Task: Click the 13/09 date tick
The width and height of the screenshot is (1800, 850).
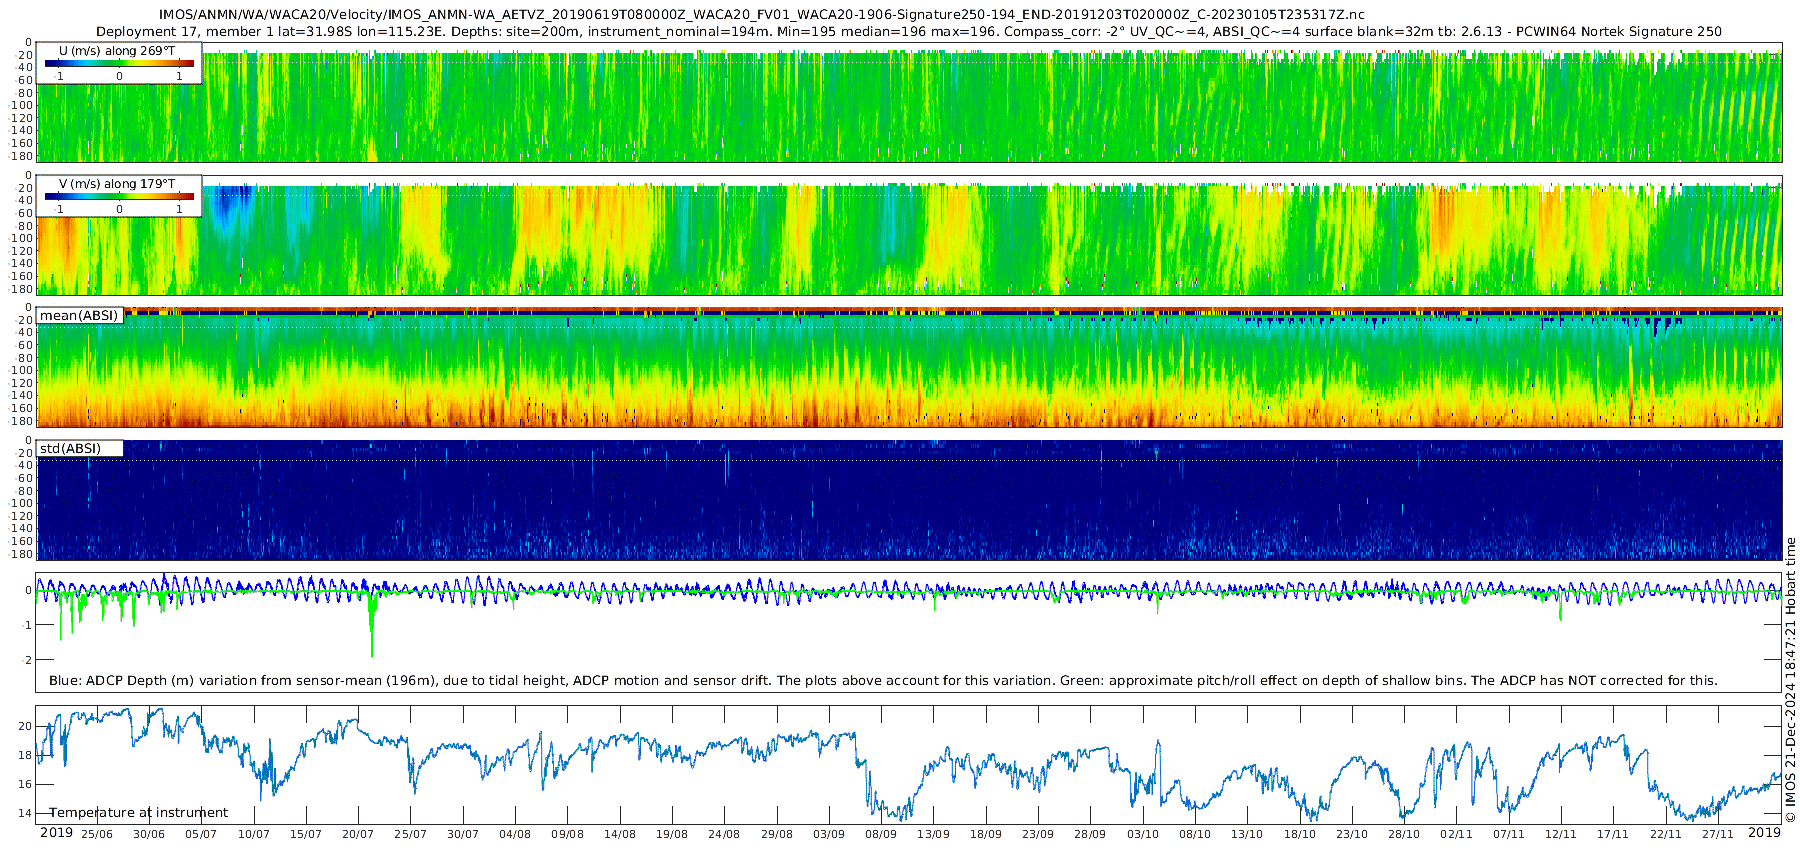Action: point(933,834)
